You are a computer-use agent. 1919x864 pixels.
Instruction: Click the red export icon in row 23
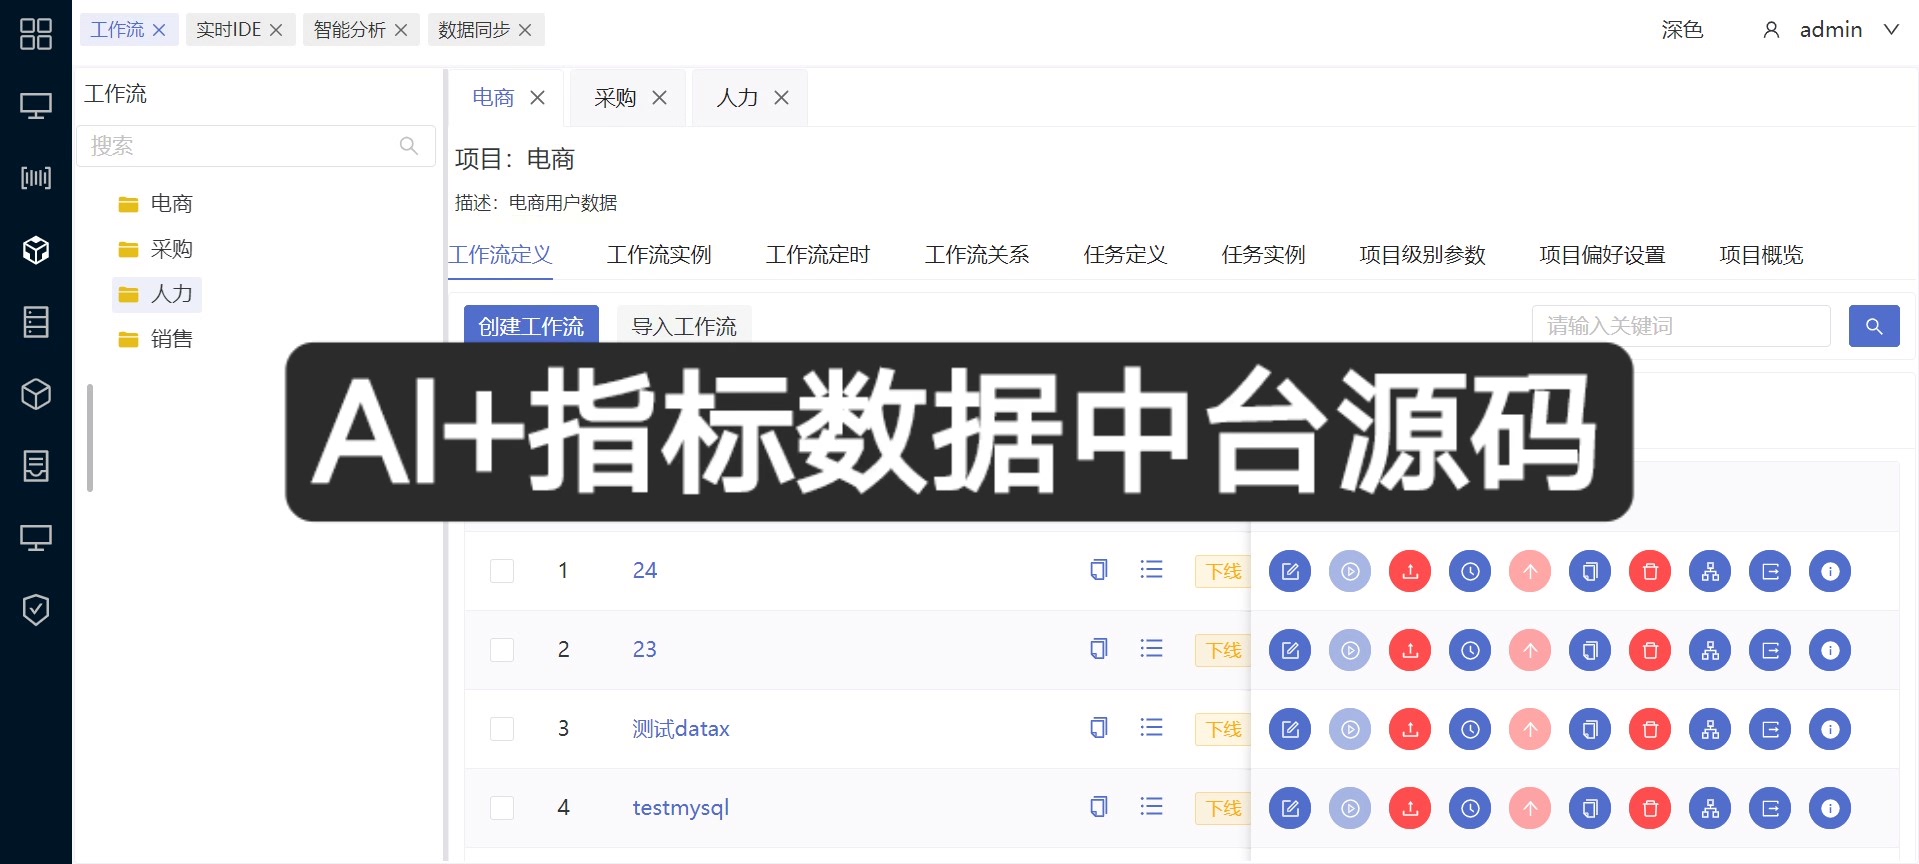pyautogui.click(x=1410, y=650)
